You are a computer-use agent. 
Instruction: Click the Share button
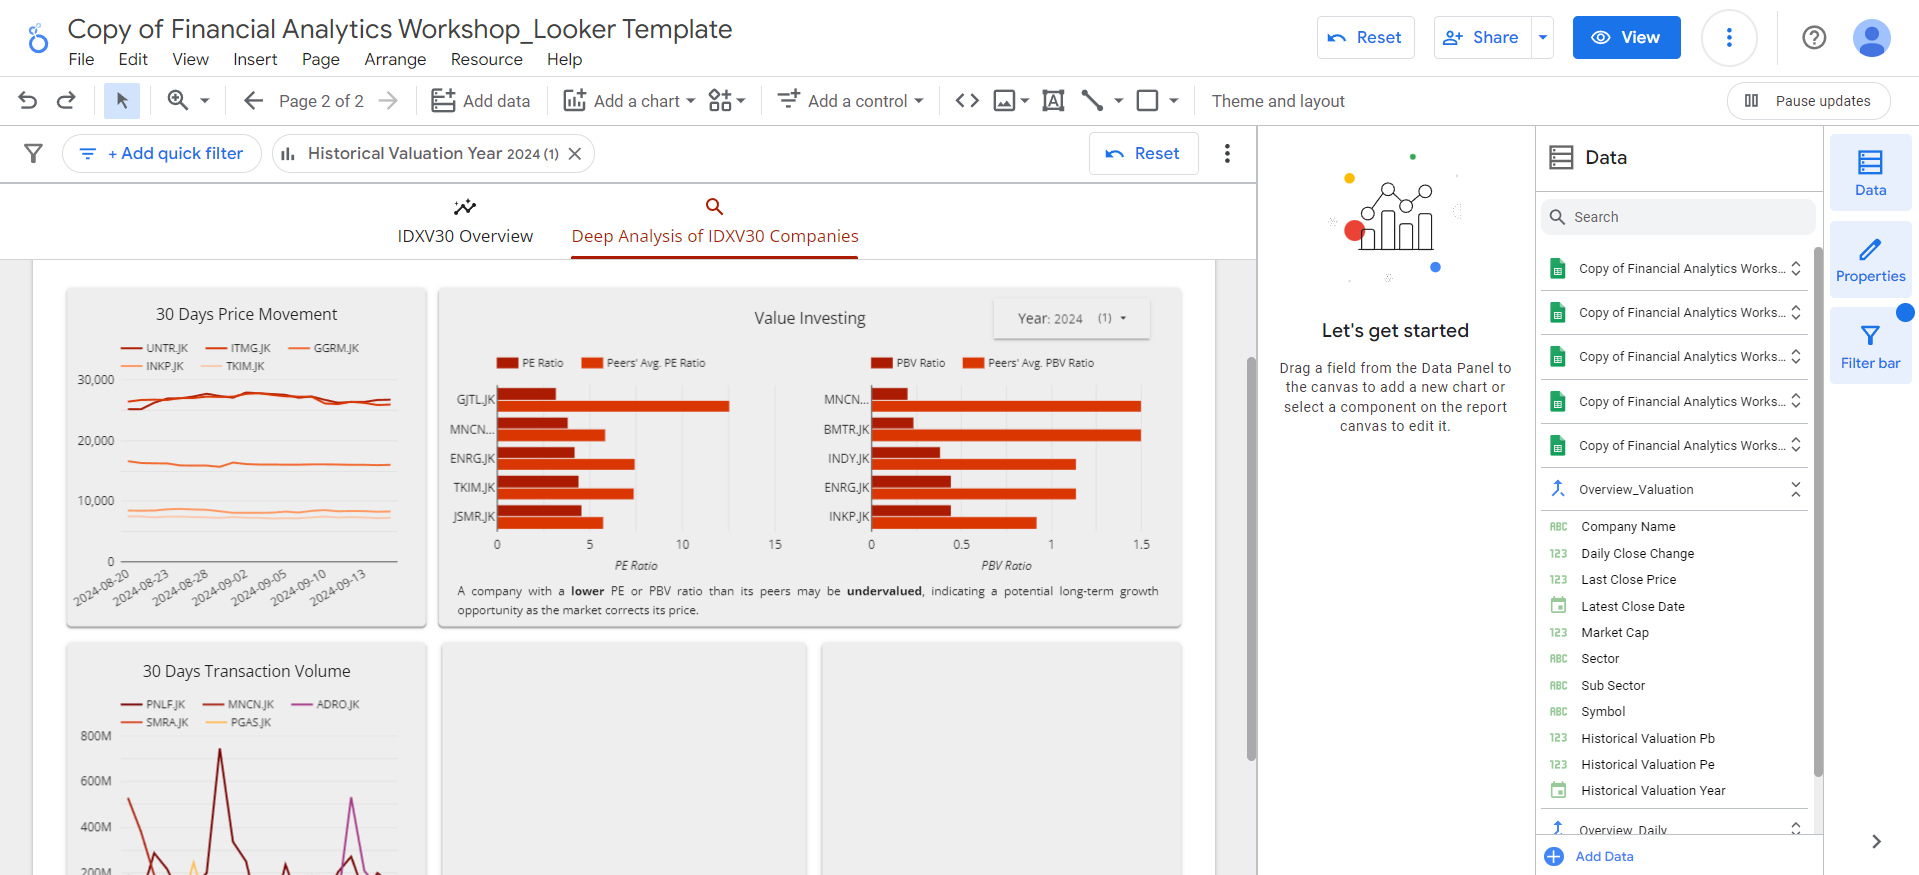point(1482,38)
